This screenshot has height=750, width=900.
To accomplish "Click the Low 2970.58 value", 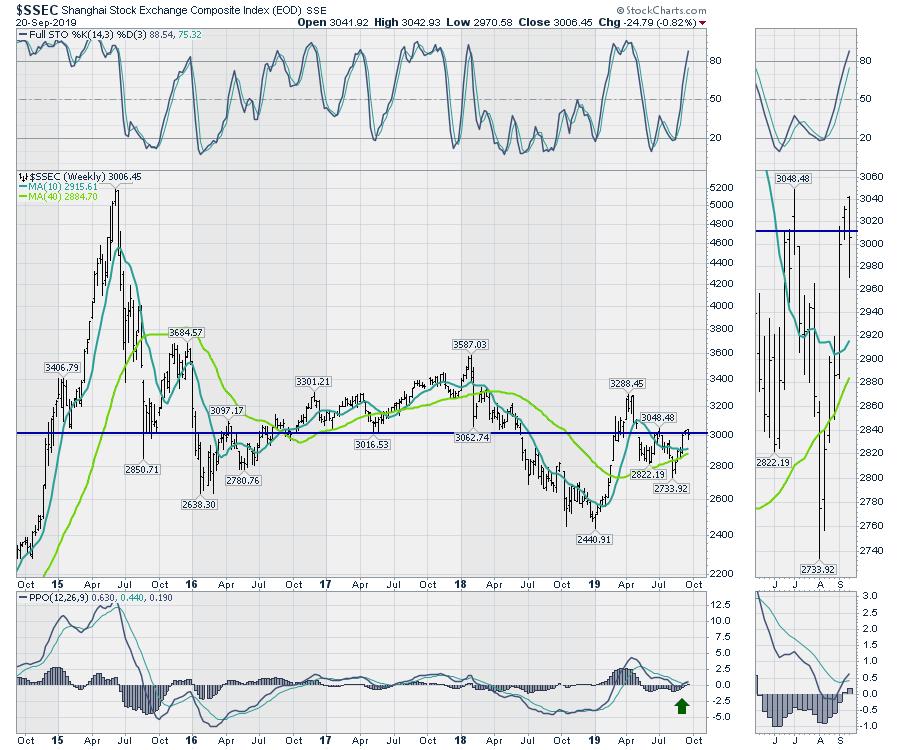I will pyautogui.click(x=479, y=22).
